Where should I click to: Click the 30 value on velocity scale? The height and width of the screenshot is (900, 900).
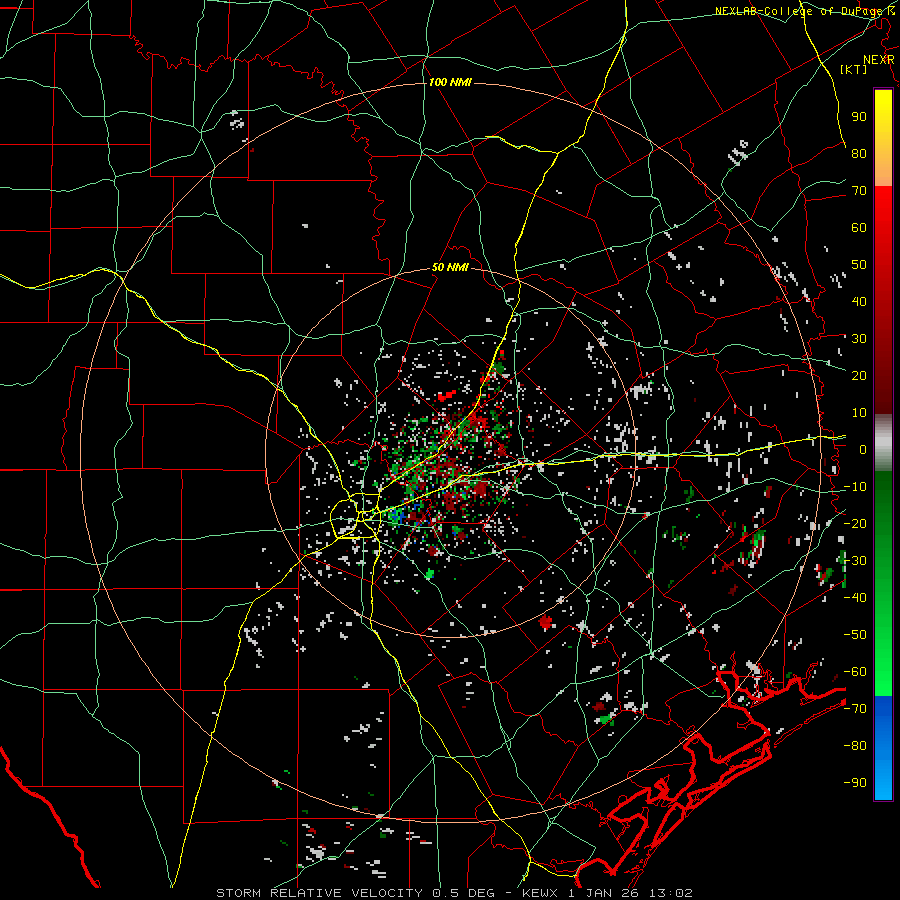coord(859,339)
